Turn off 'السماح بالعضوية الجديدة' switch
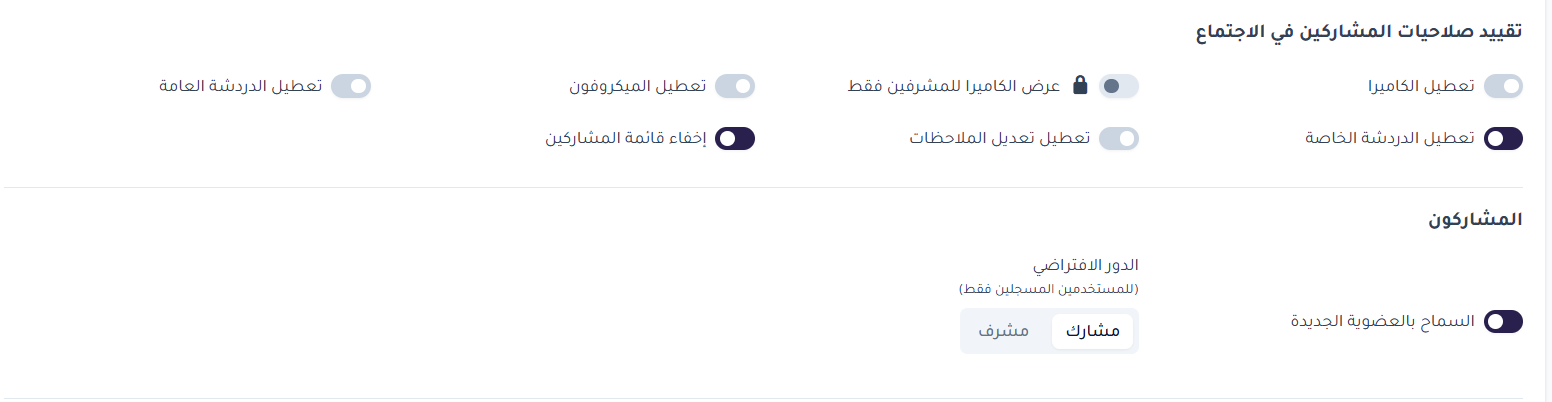Image resolution: width=1552 pixels, height=402 pixels. click(1503, 321)
